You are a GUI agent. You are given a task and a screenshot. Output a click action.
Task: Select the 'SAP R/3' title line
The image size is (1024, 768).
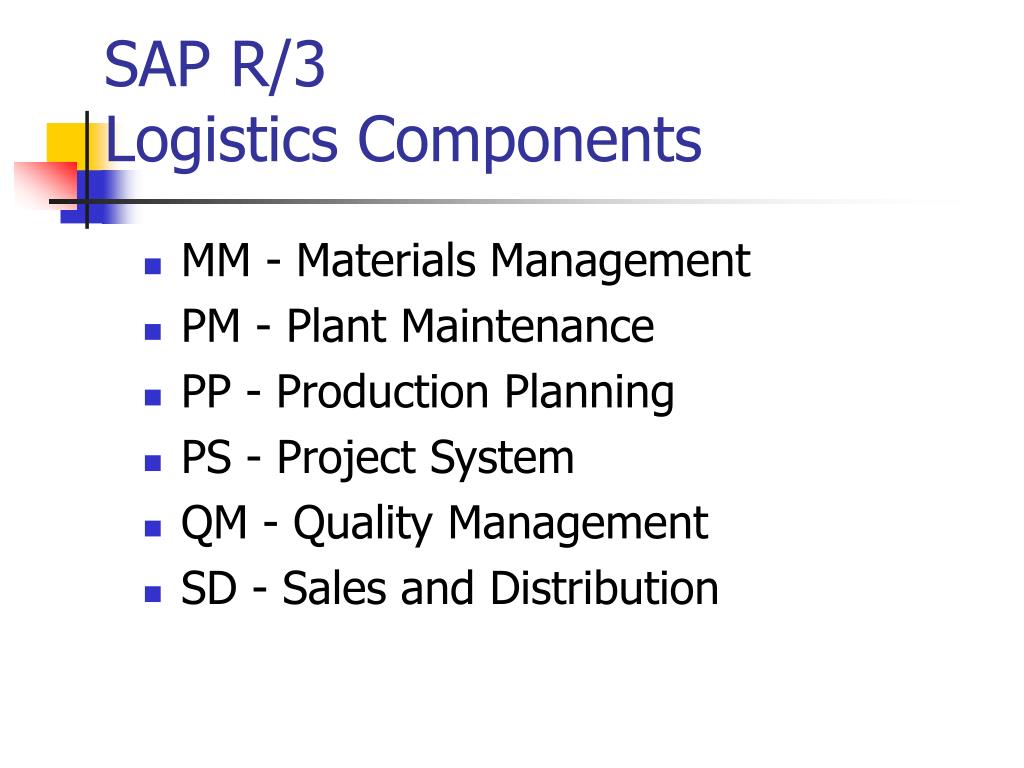tap(214, 64)
